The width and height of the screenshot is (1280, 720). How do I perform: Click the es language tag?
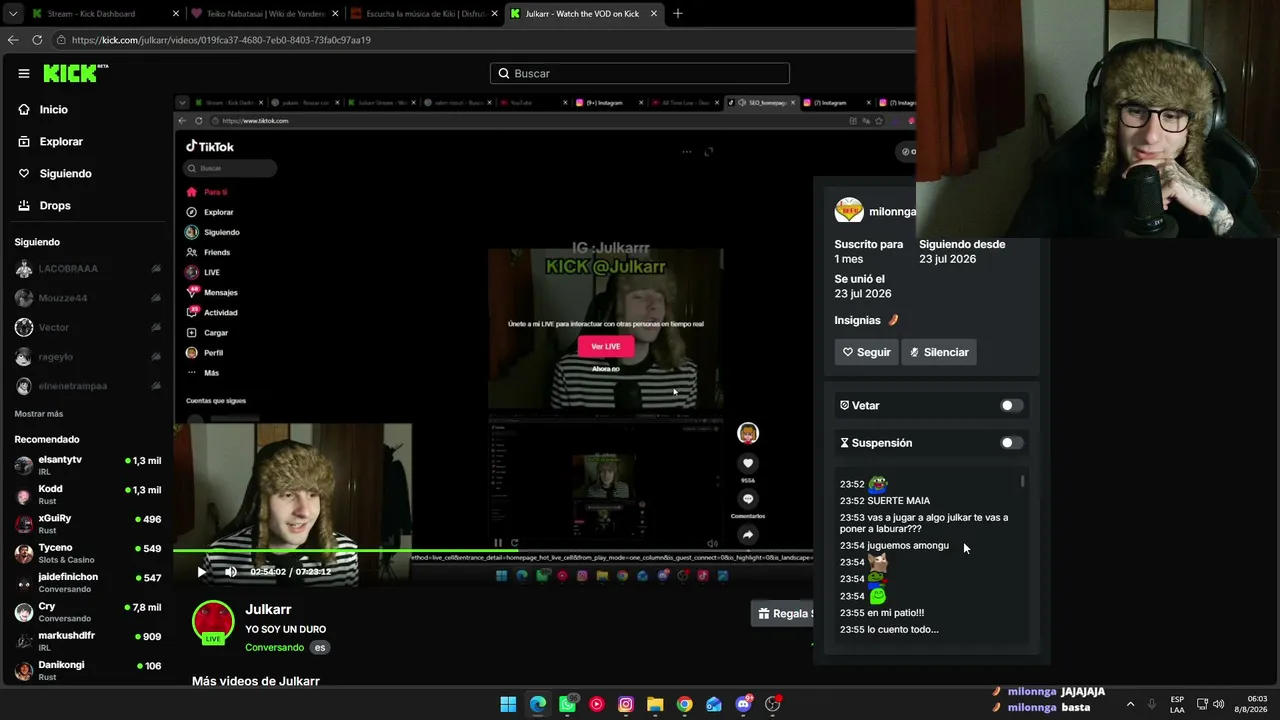tap(320, 647)
